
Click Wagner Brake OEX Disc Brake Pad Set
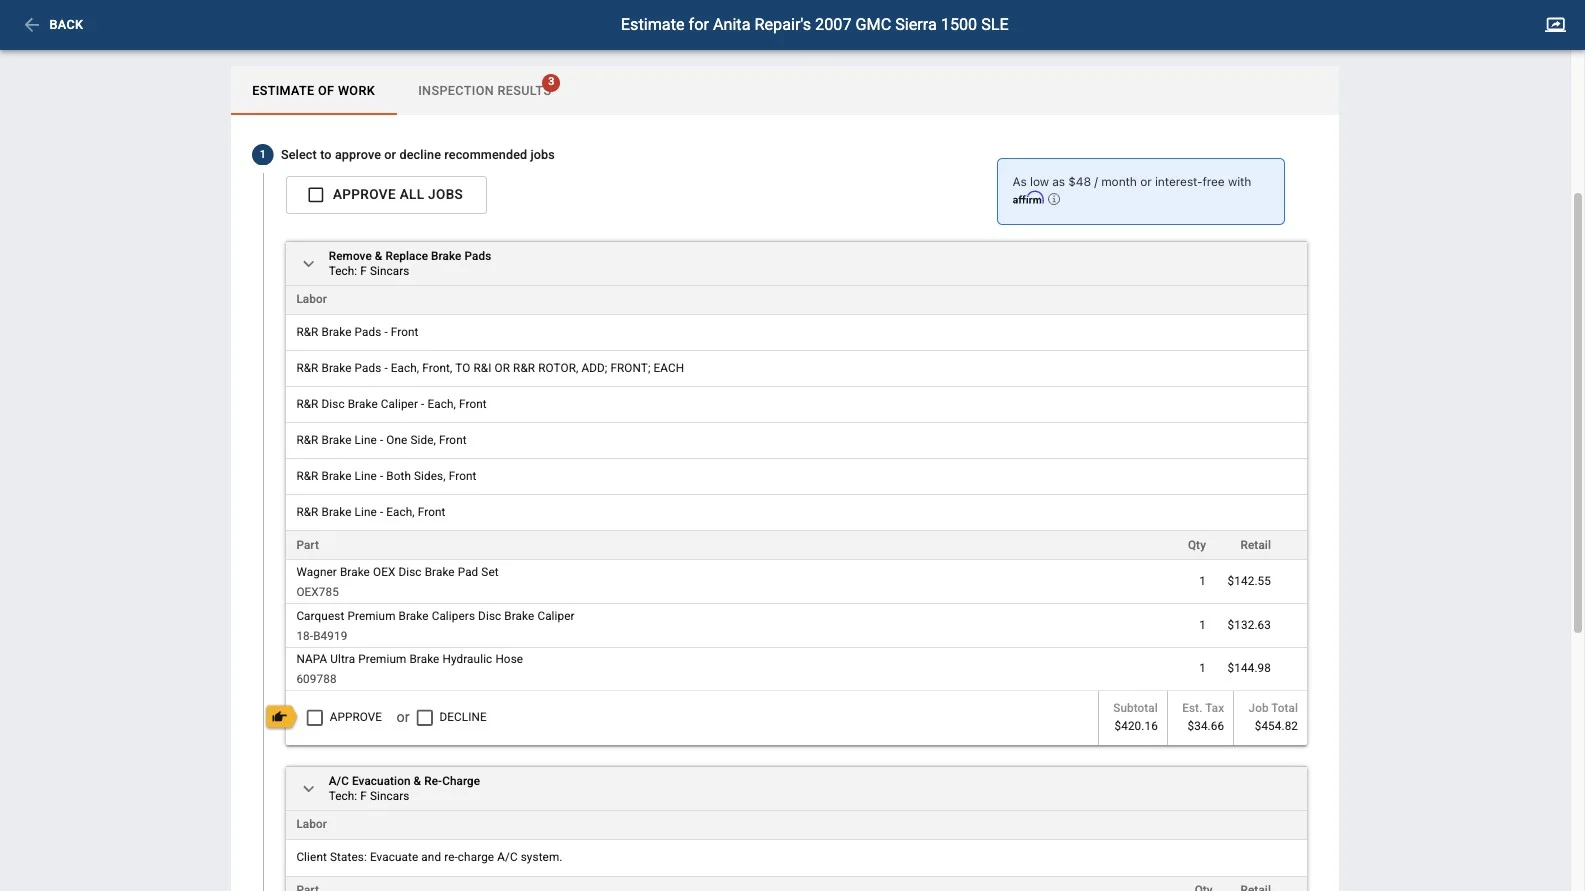[x=397, y=573]
